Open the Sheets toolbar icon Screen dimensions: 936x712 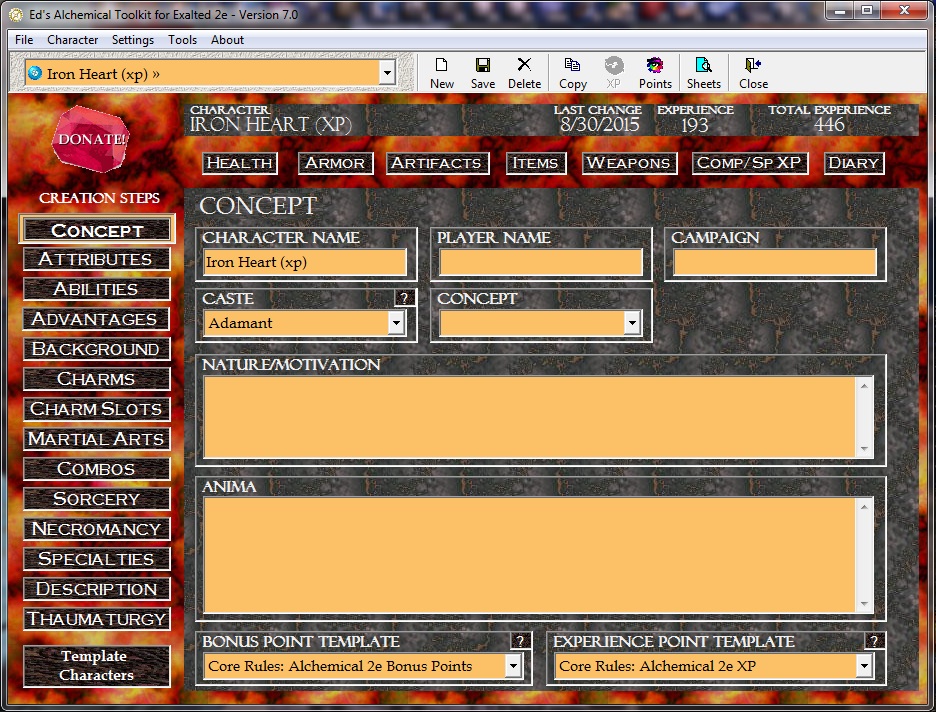[x=704, y=73]
